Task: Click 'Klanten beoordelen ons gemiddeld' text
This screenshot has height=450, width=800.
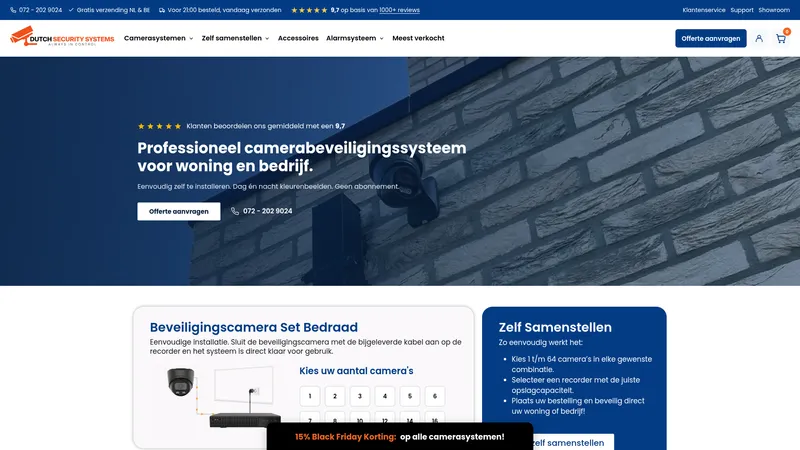Action: (x=265, y=126)
